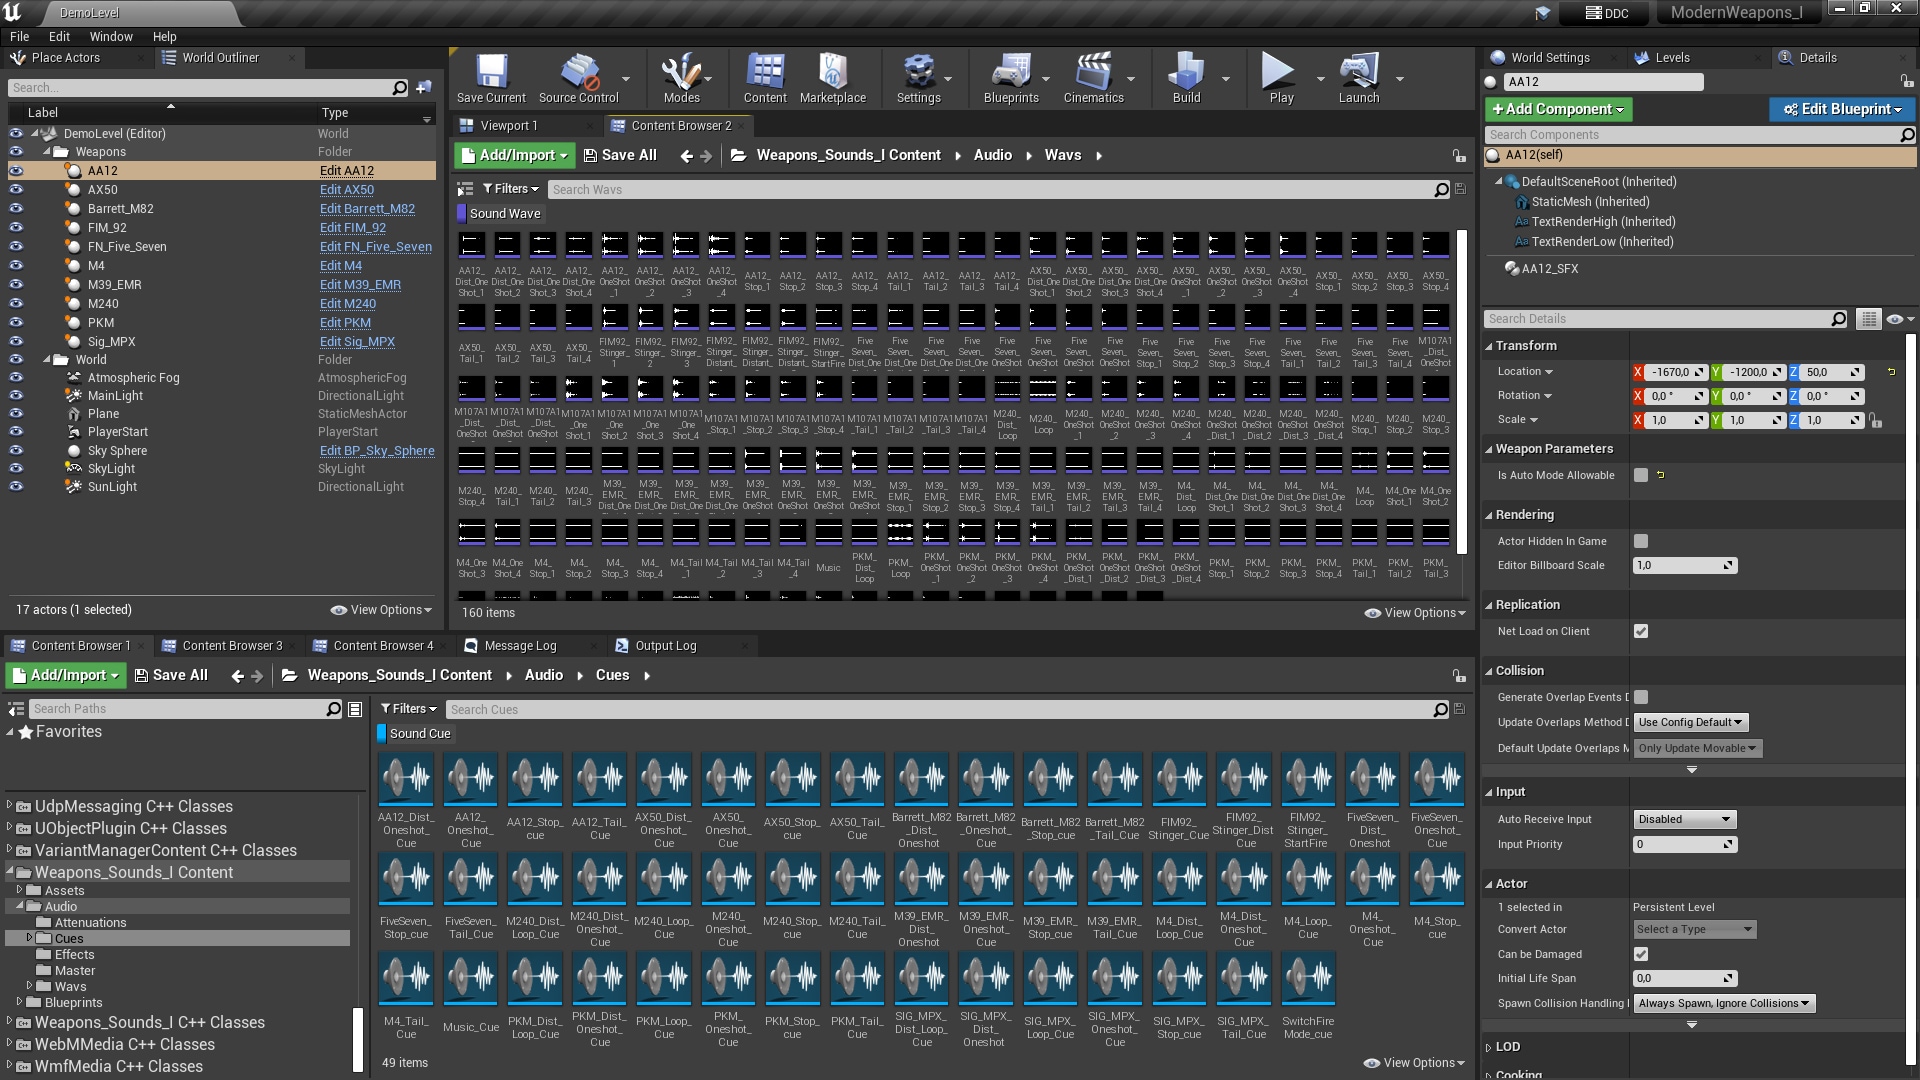Open the Convert Actor type selector
1920x1080 pixels.
click(1694, 929)
